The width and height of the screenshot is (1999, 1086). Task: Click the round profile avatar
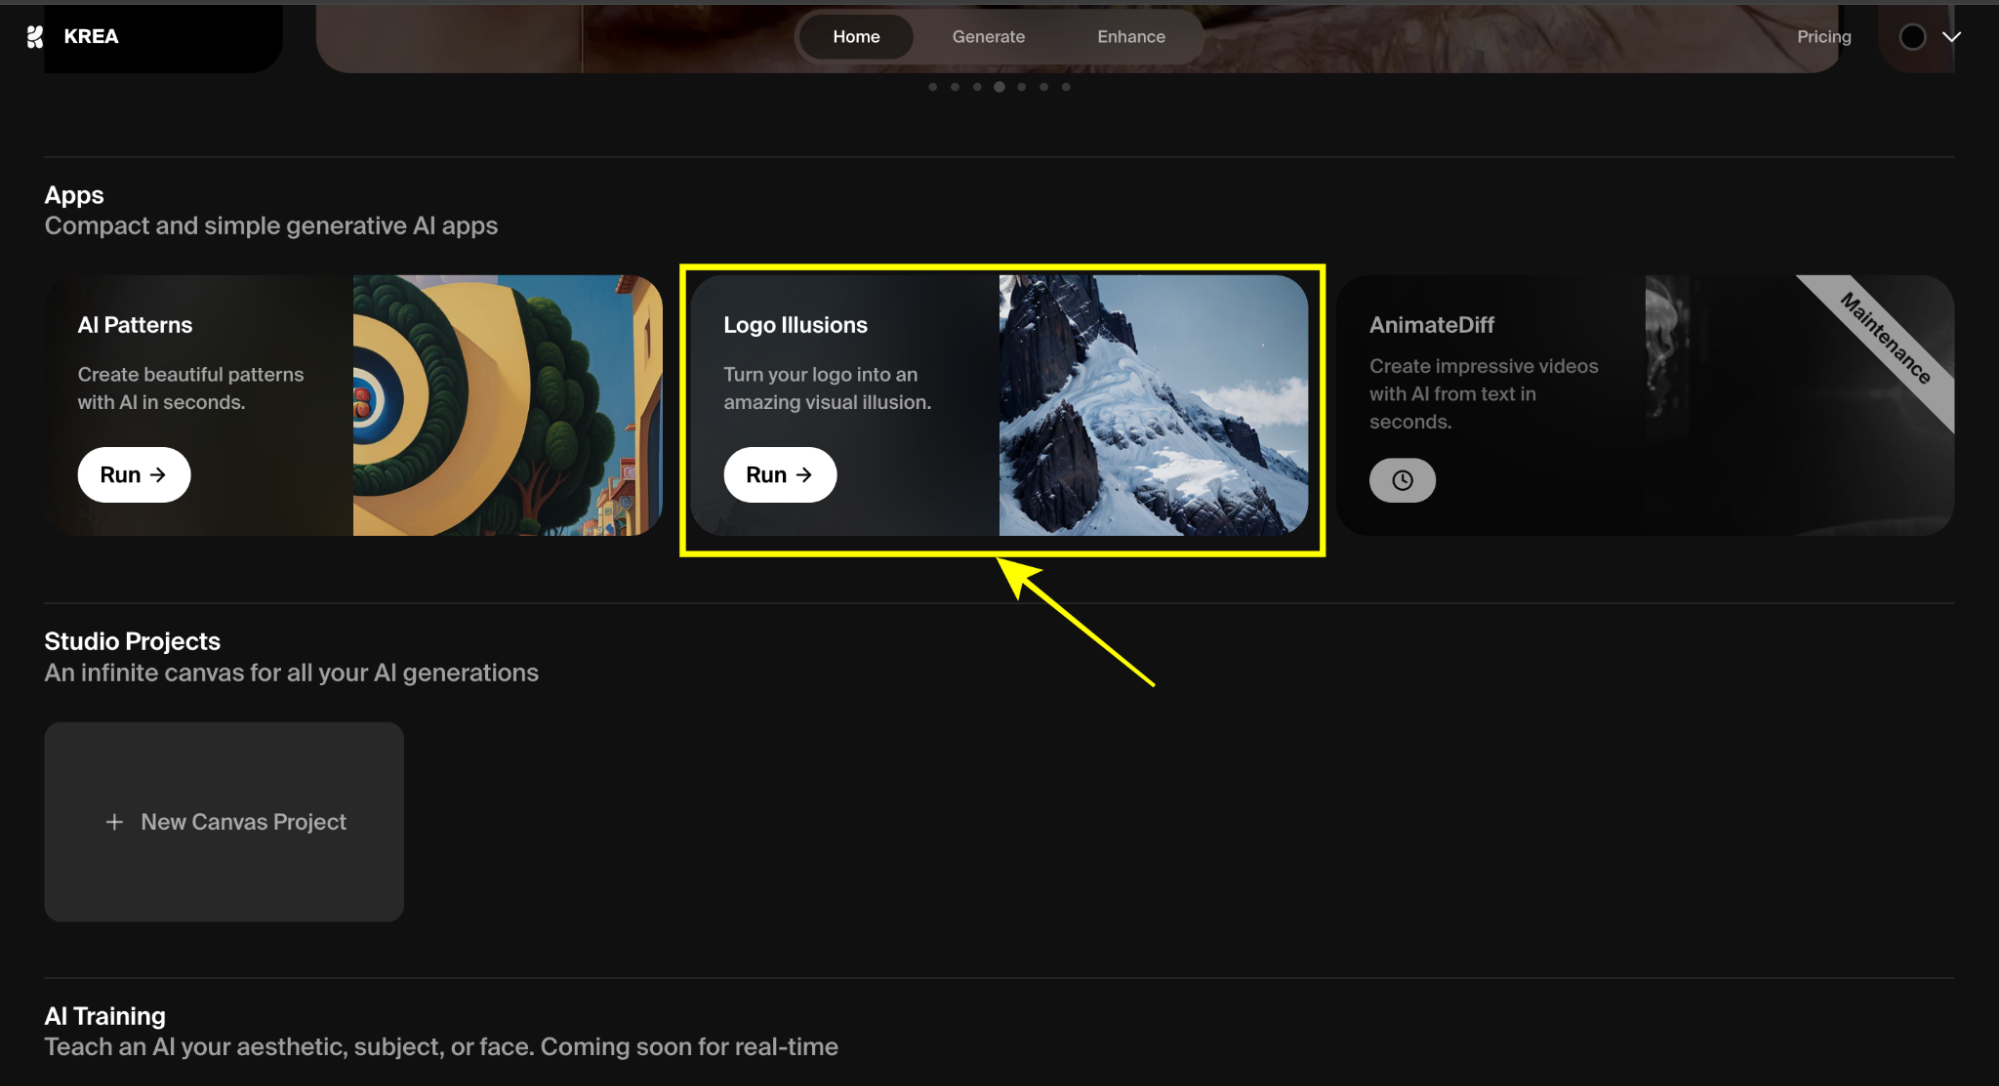pyautogui.click(x=1912, y=37)
